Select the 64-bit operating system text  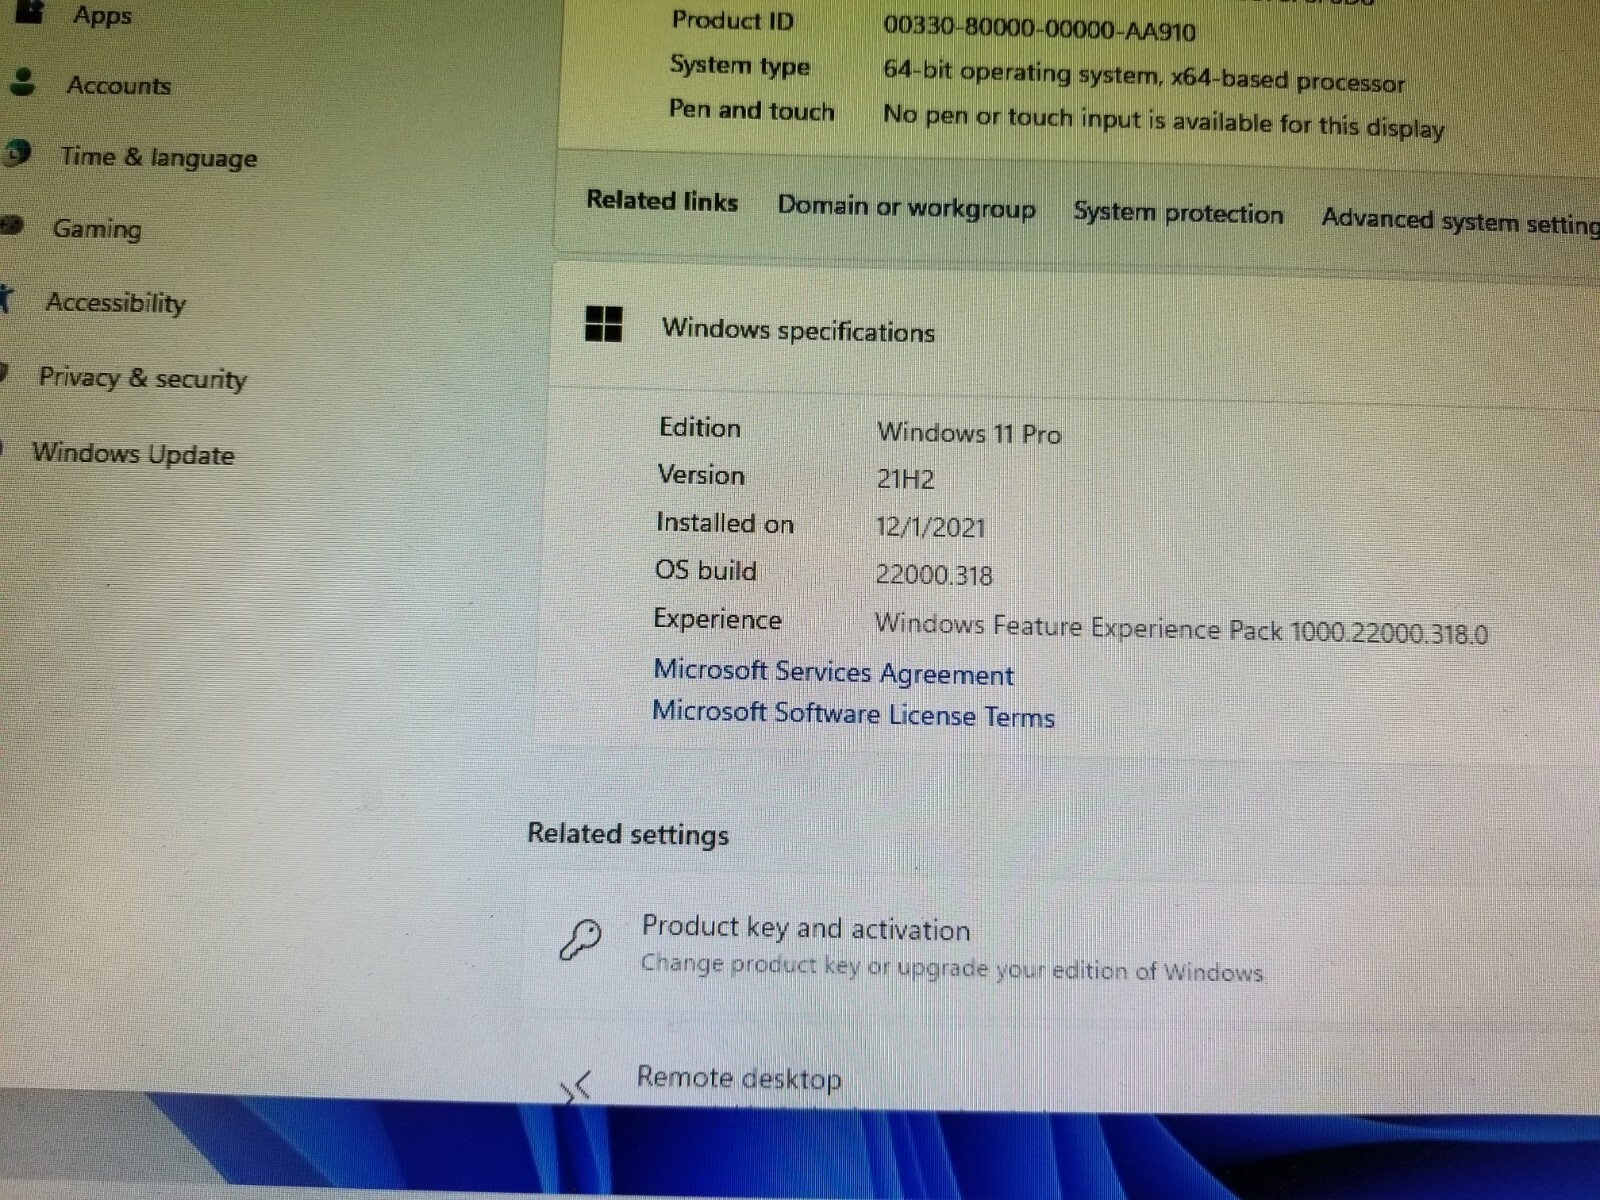click(1144, 76)
